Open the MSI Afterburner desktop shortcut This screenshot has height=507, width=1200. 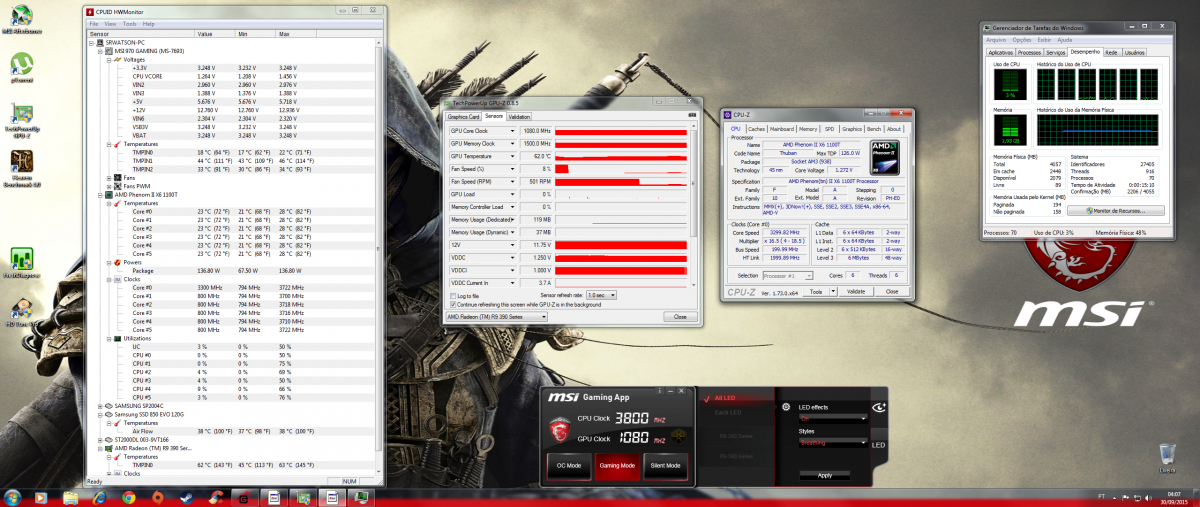tap(22, 21)
